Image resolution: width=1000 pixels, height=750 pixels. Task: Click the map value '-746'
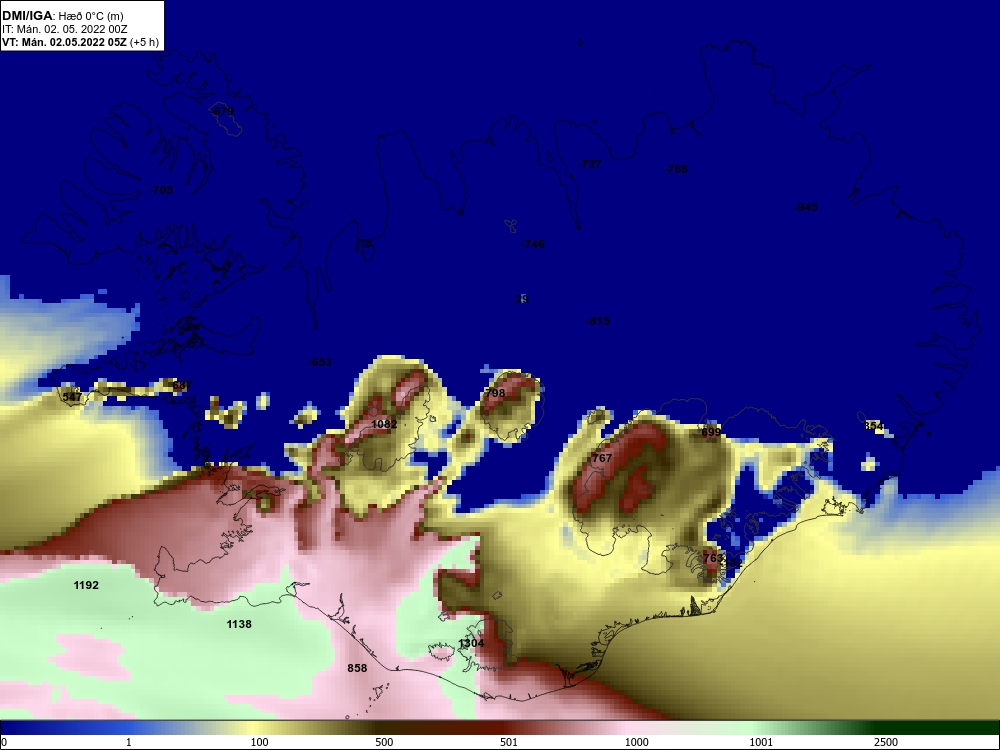point(533,244)
